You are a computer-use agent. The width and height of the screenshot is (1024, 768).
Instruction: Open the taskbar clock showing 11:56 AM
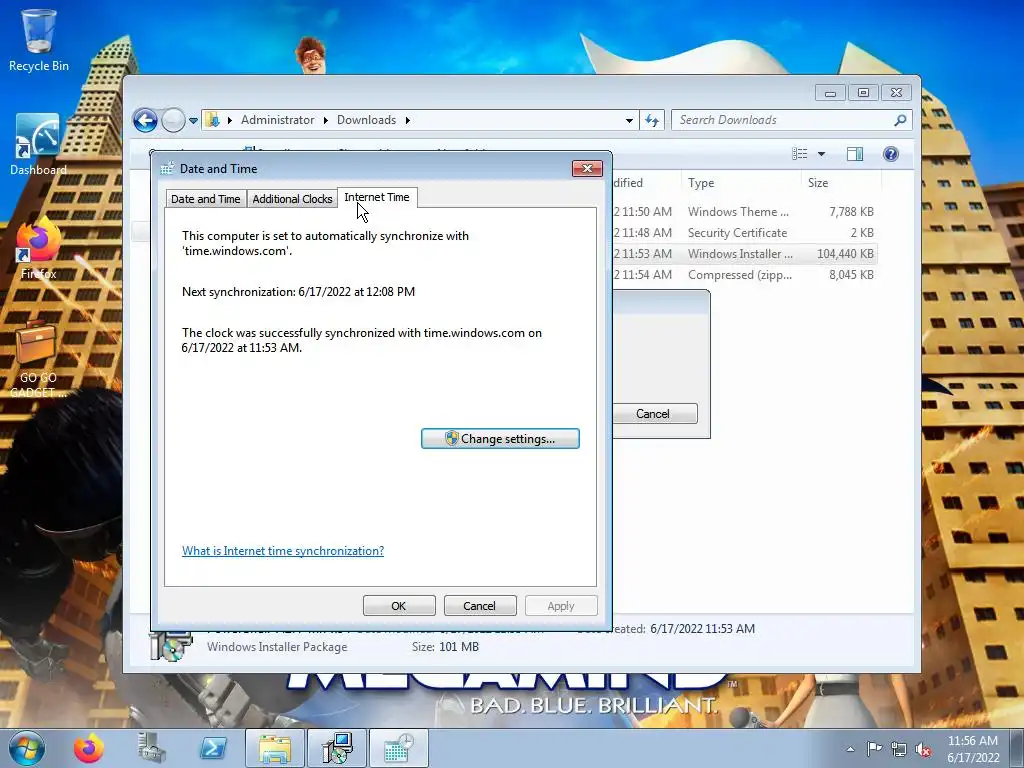pos(972,749)
